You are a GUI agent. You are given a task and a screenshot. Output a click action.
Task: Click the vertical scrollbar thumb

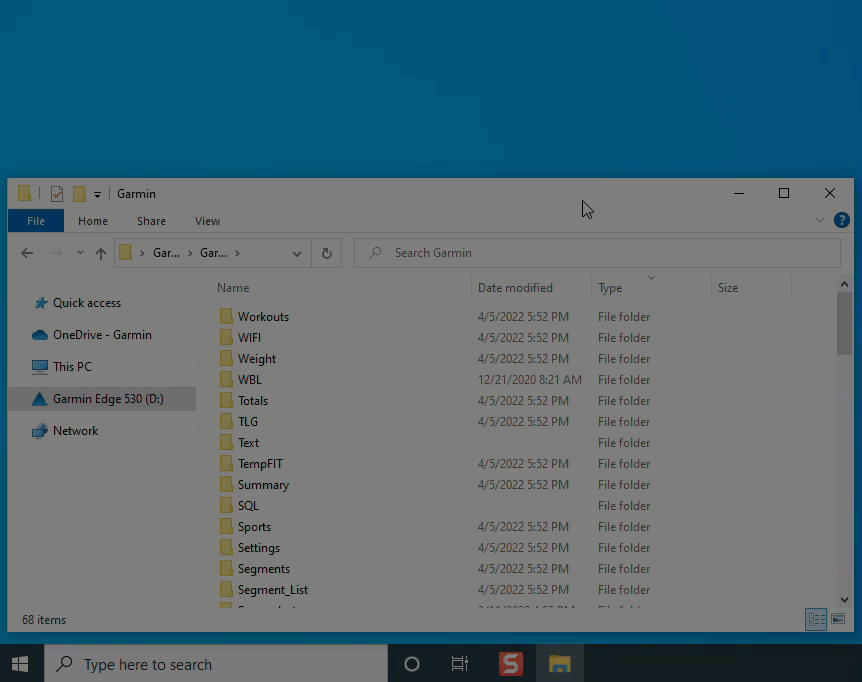[x=844, y=325]
